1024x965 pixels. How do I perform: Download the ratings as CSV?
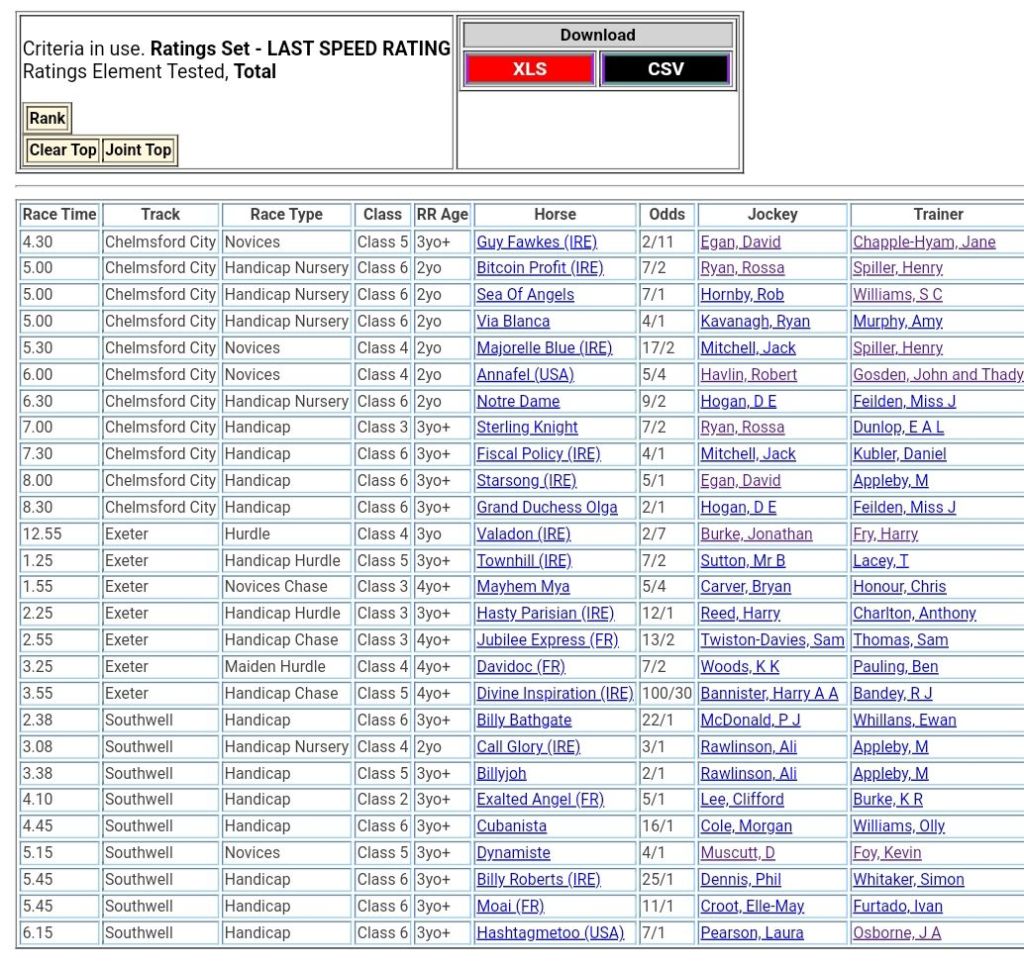[665, 70]
